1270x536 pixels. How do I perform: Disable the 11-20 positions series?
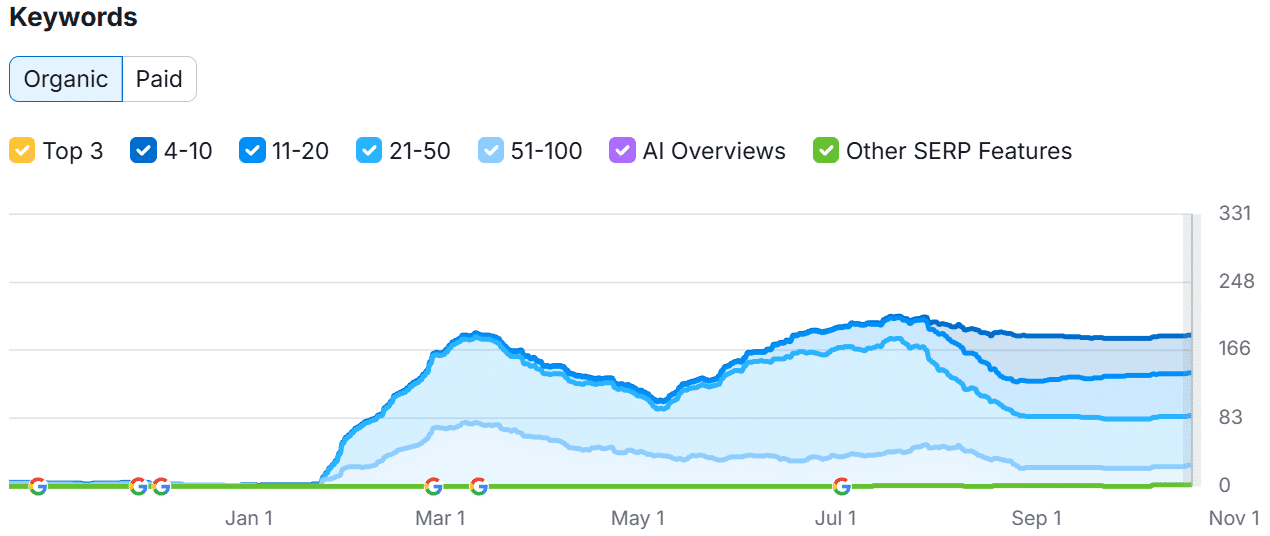pyautogui.click(x=252, y=151)
